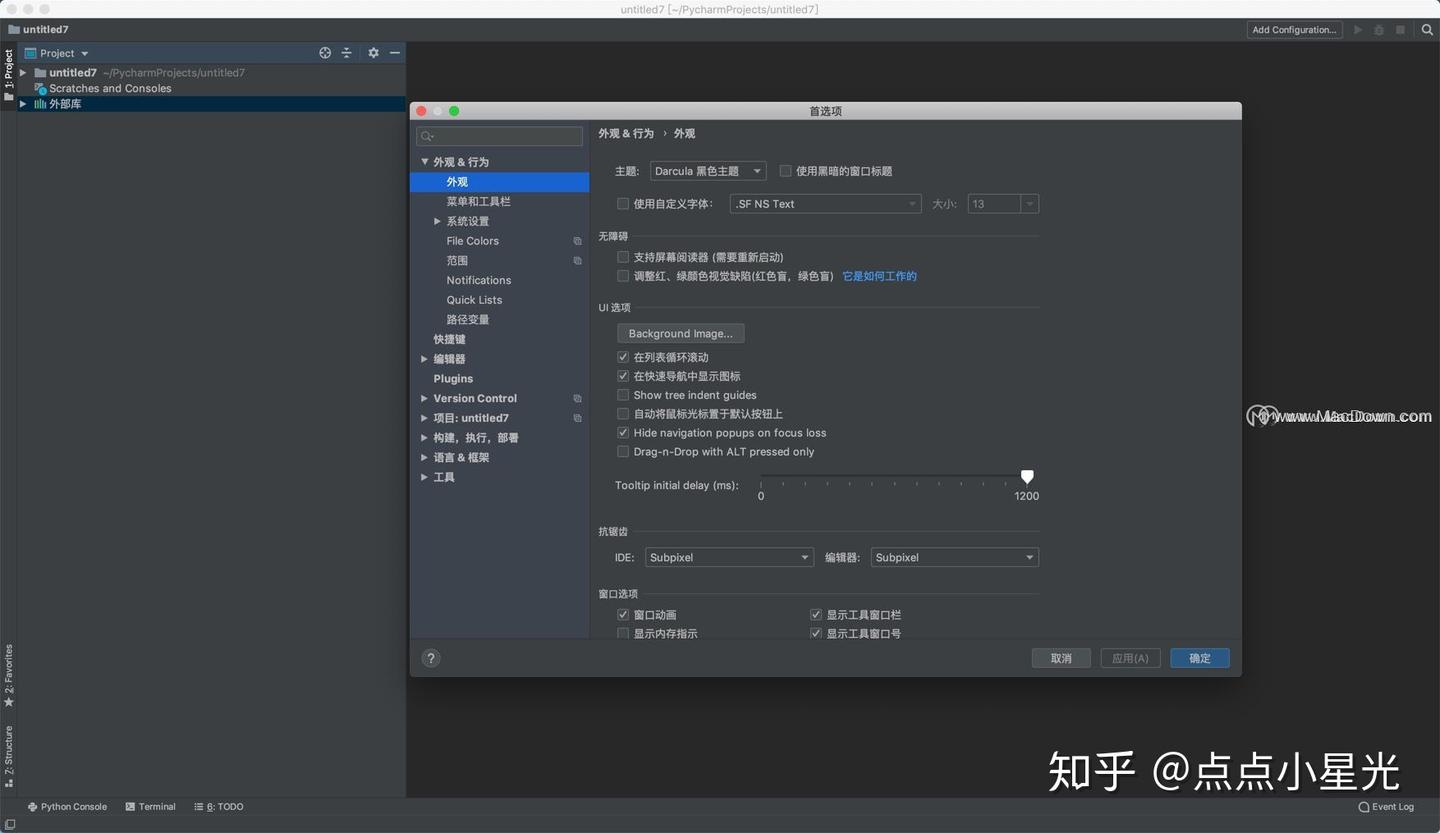1440x833 pixels.
Task: Open 它是如何工作的 link
Action: click(x=879, y=276)
